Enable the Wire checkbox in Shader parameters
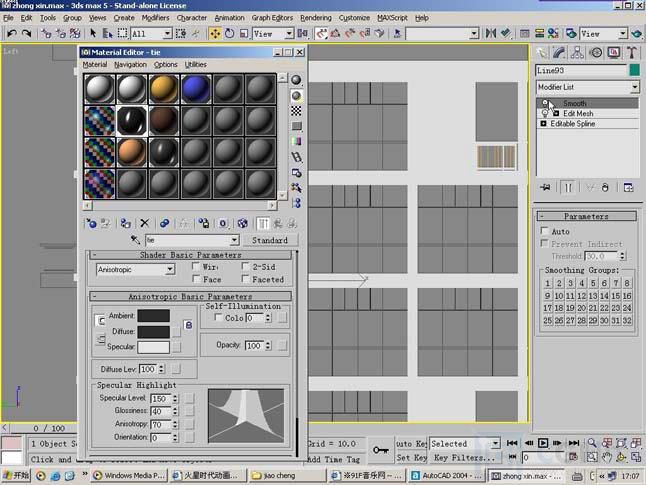The width and height of the screenshot is (646, 485). (x=197, y=267)
